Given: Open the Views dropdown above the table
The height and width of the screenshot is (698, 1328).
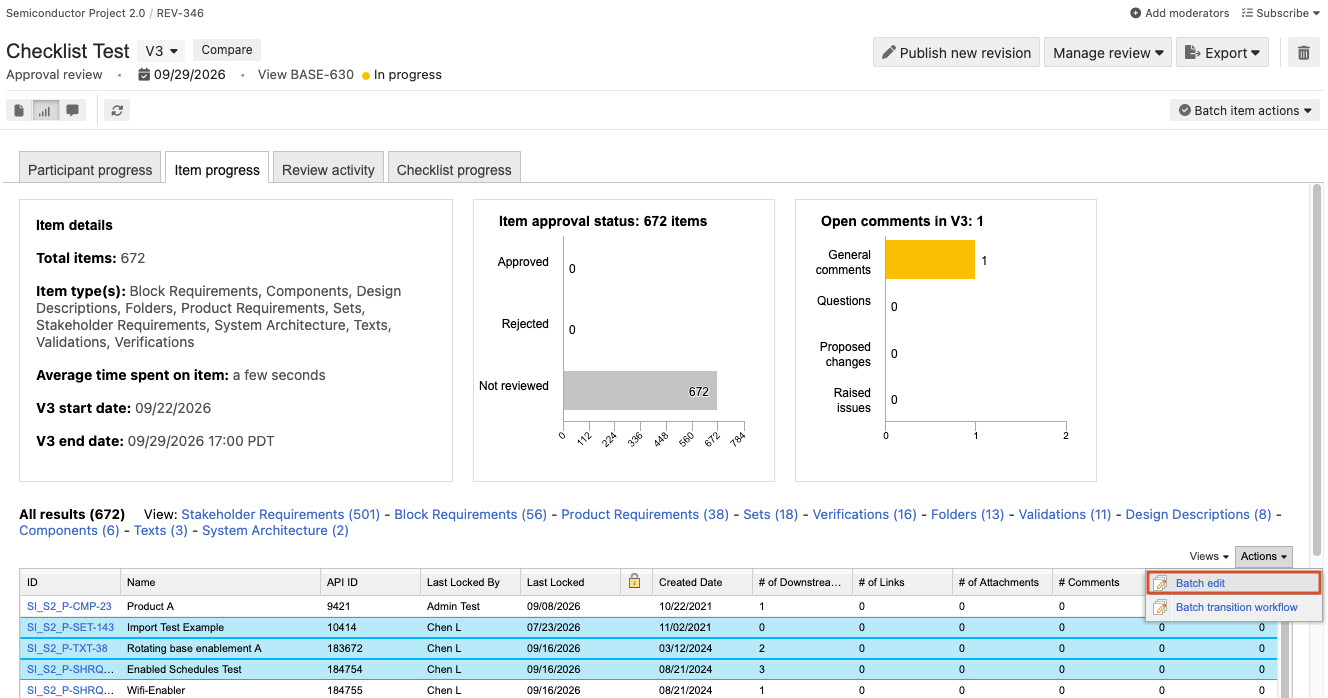Looking at the screenshot, I should [x=1209, y=556].
